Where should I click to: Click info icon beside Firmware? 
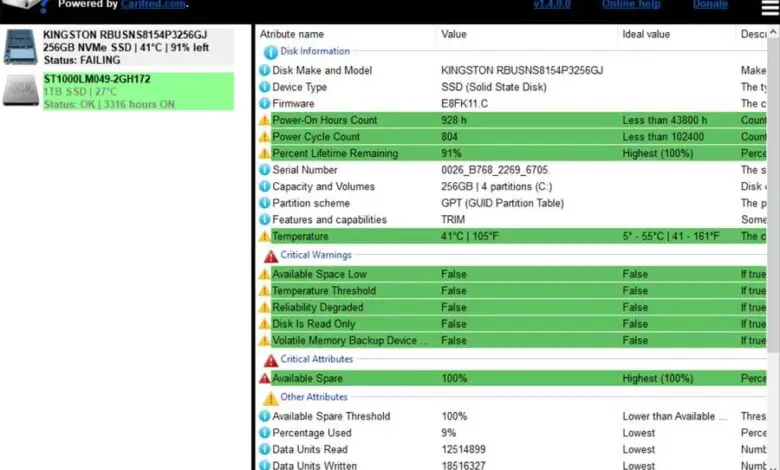coord(264,103)
